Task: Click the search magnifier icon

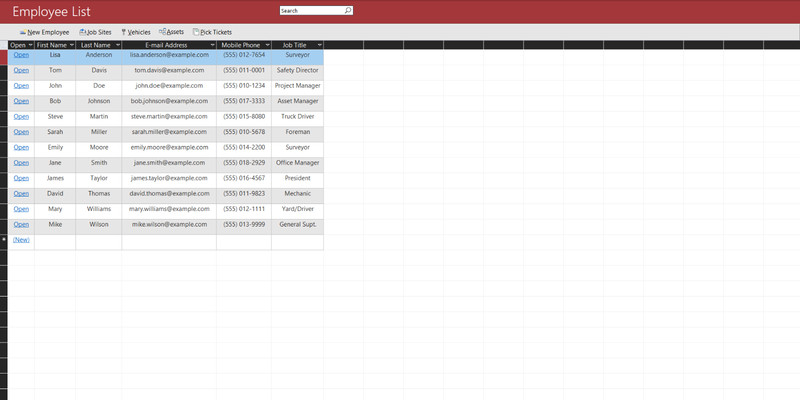Action: pyautogui.click(x=347, y=10)
